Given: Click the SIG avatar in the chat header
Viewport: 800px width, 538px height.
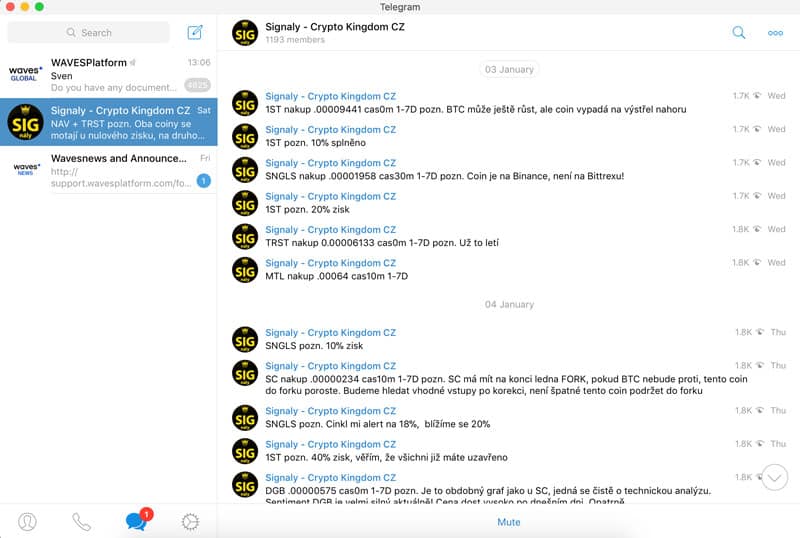Looking at the screenshot, I should click(245, 33).
